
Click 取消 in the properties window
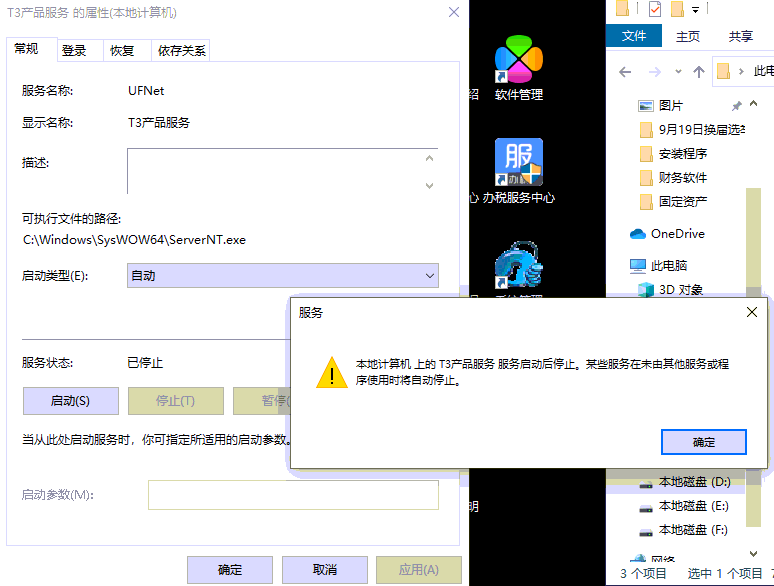pyautogui.click(x=324, y=570)
